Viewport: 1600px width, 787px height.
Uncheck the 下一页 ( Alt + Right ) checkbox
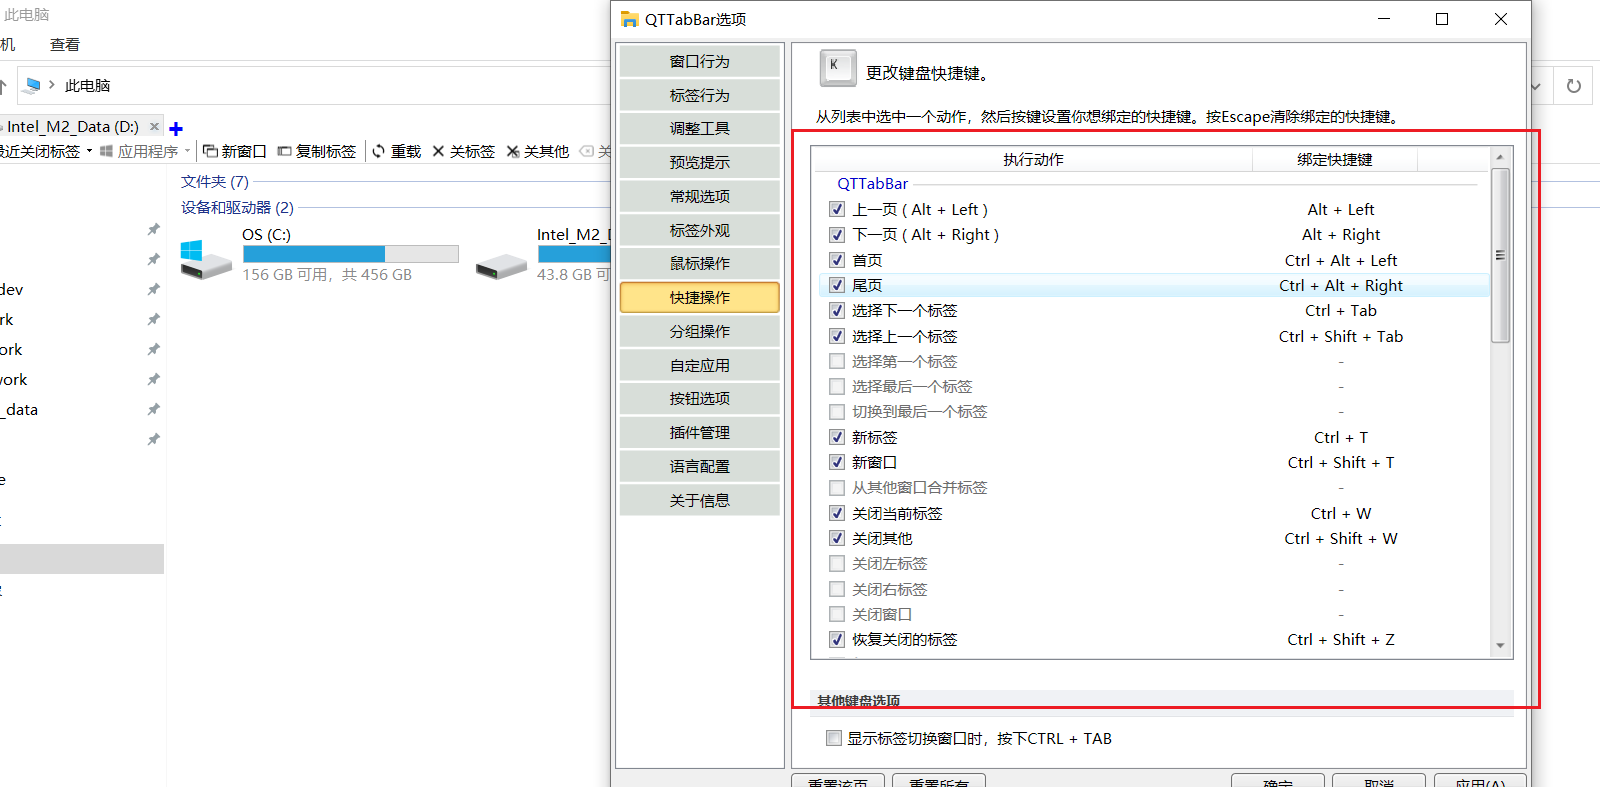tap(837, 234)
